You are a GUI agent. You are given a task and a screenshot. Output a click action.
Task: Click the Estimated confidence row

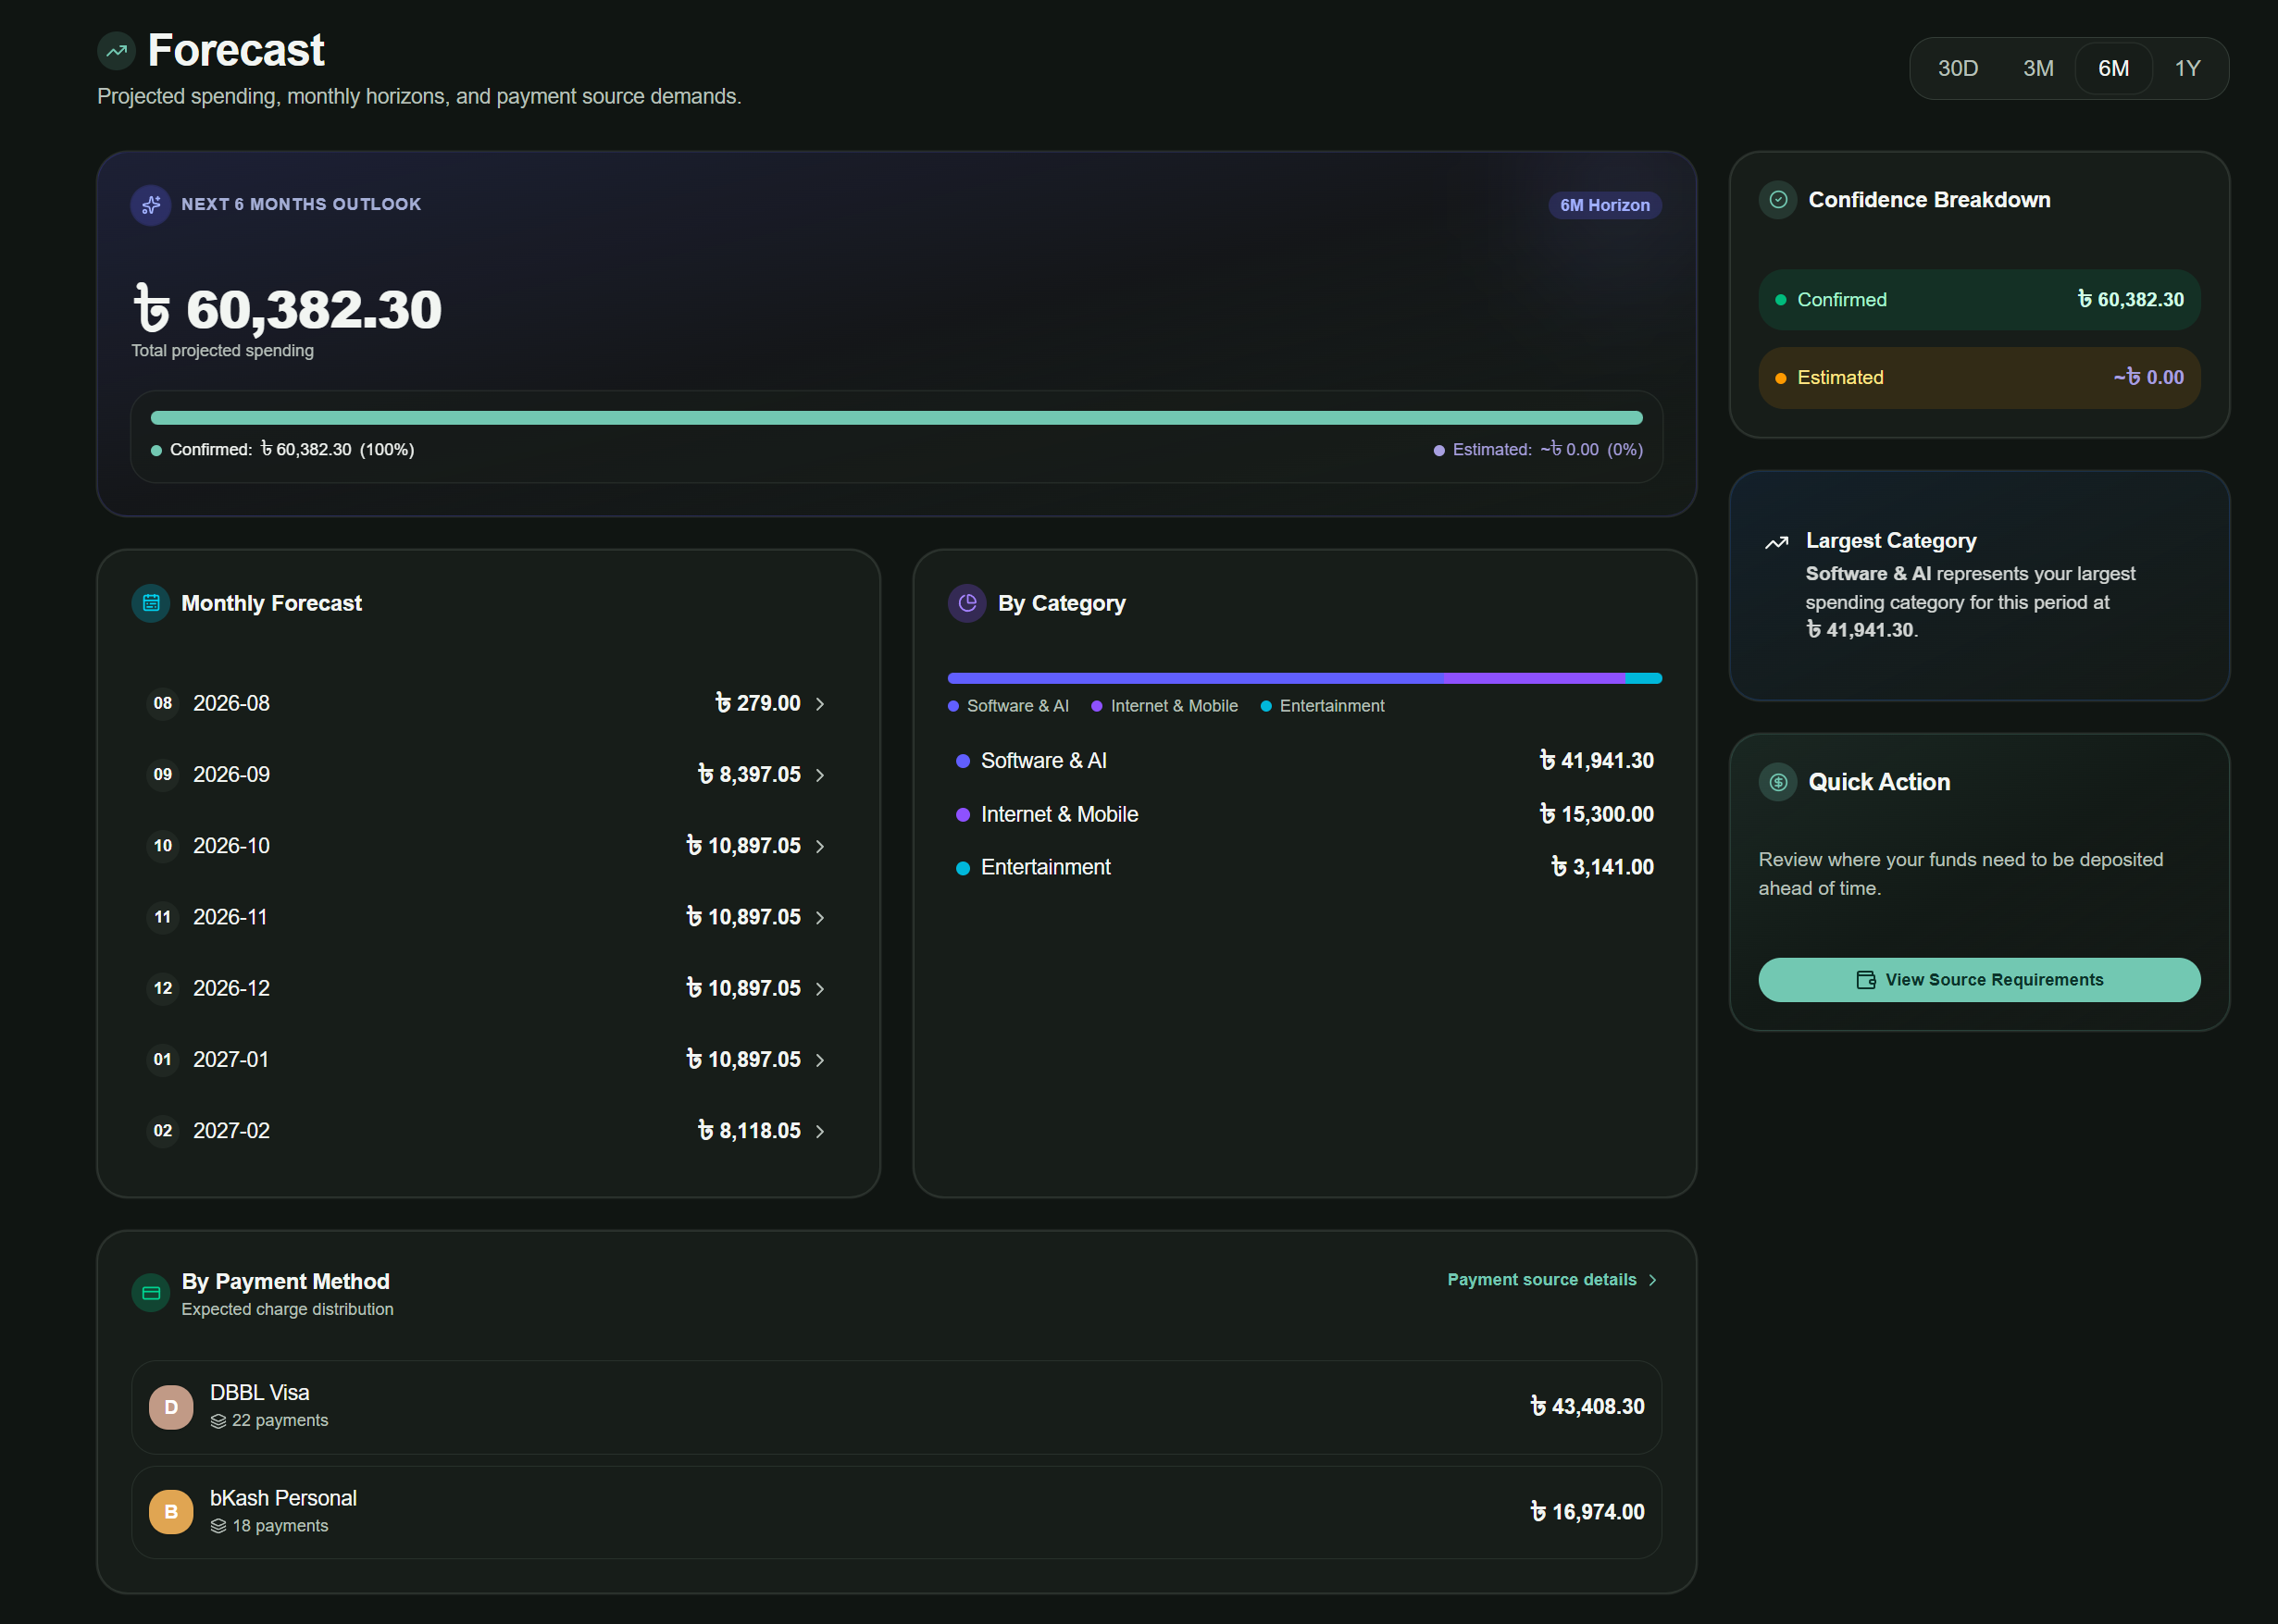point(1979,378)
